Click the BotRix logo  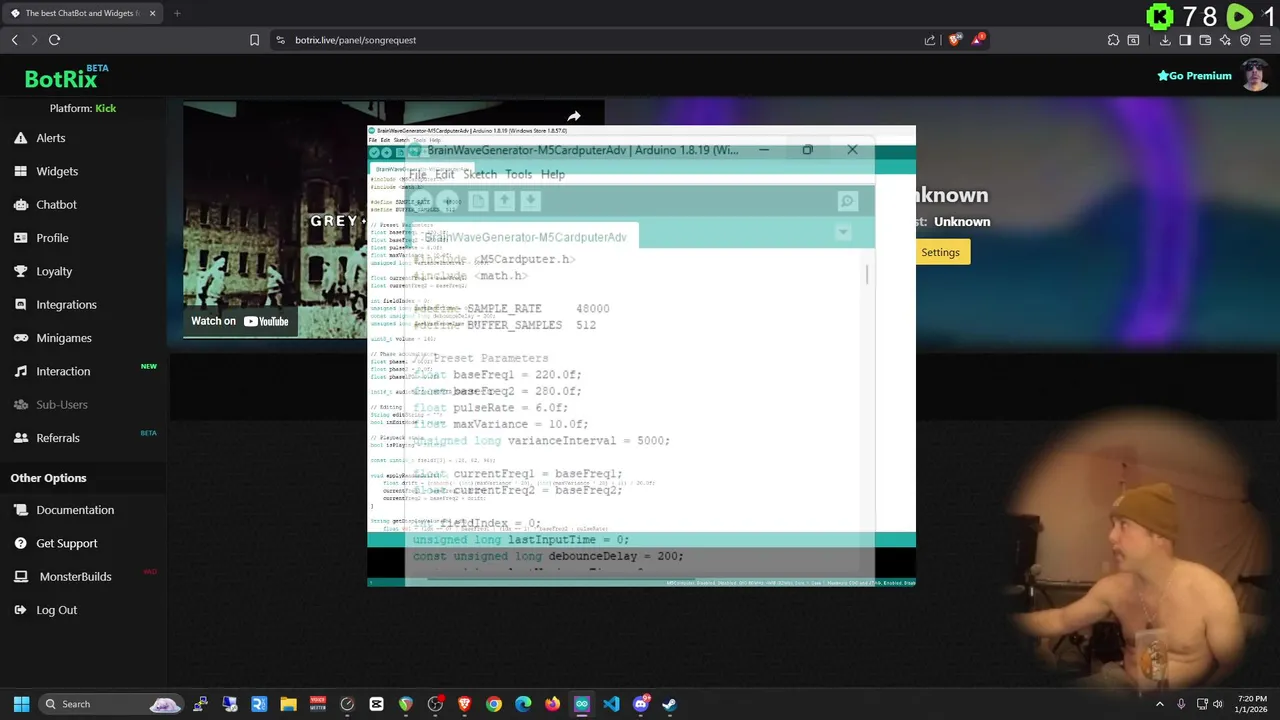(61, 79)
